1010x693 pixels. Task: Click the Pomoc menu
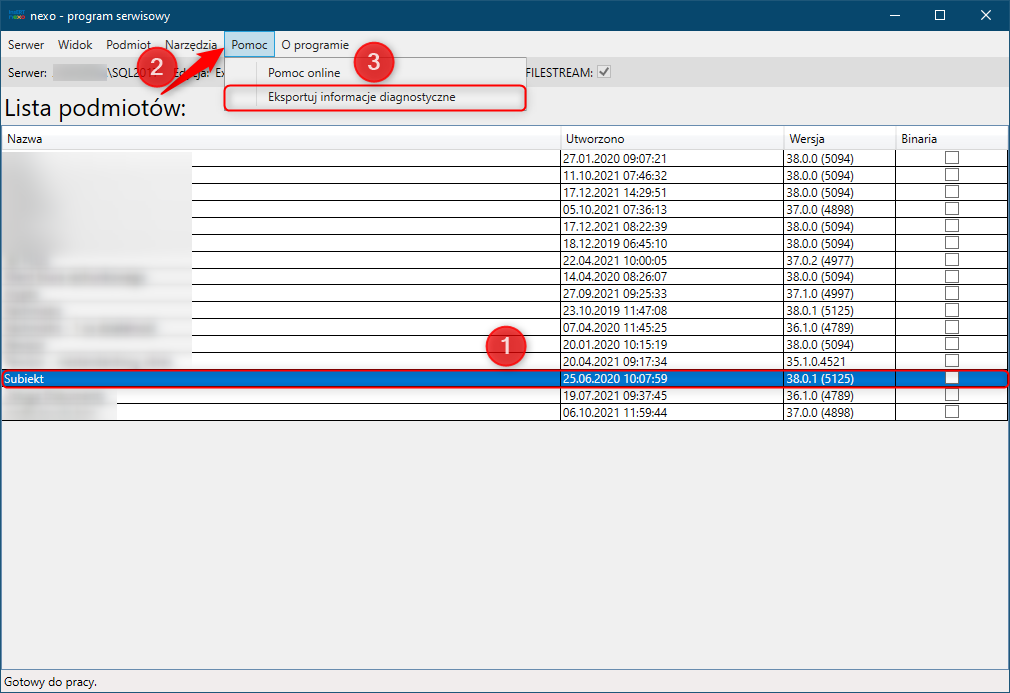pyautogui.click(x=249, y=45)
